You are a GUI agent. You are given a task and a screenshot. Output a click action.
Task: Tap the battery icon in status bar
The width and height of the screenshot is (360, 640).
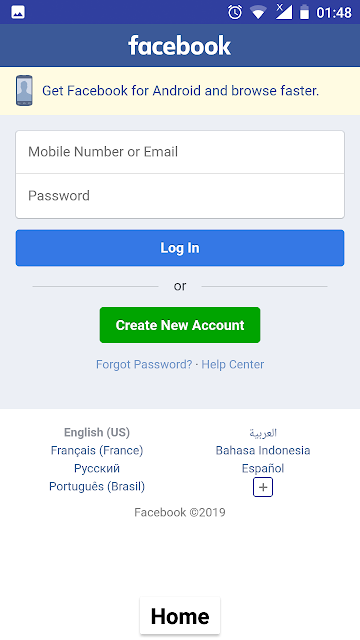click(x=304, y=12)
